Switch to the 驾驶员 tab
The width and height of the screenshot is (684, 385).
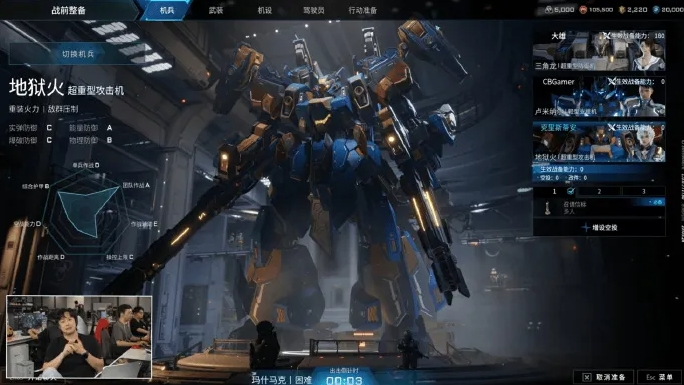314,10
